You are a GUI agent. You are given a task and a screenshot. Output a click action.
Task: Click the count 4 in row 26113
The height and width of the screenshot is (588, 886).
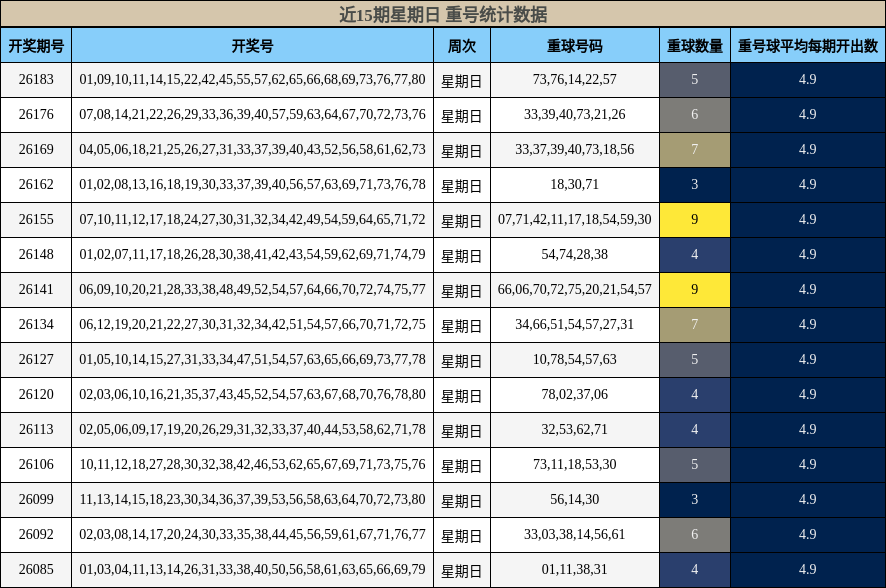click(694, 430)
